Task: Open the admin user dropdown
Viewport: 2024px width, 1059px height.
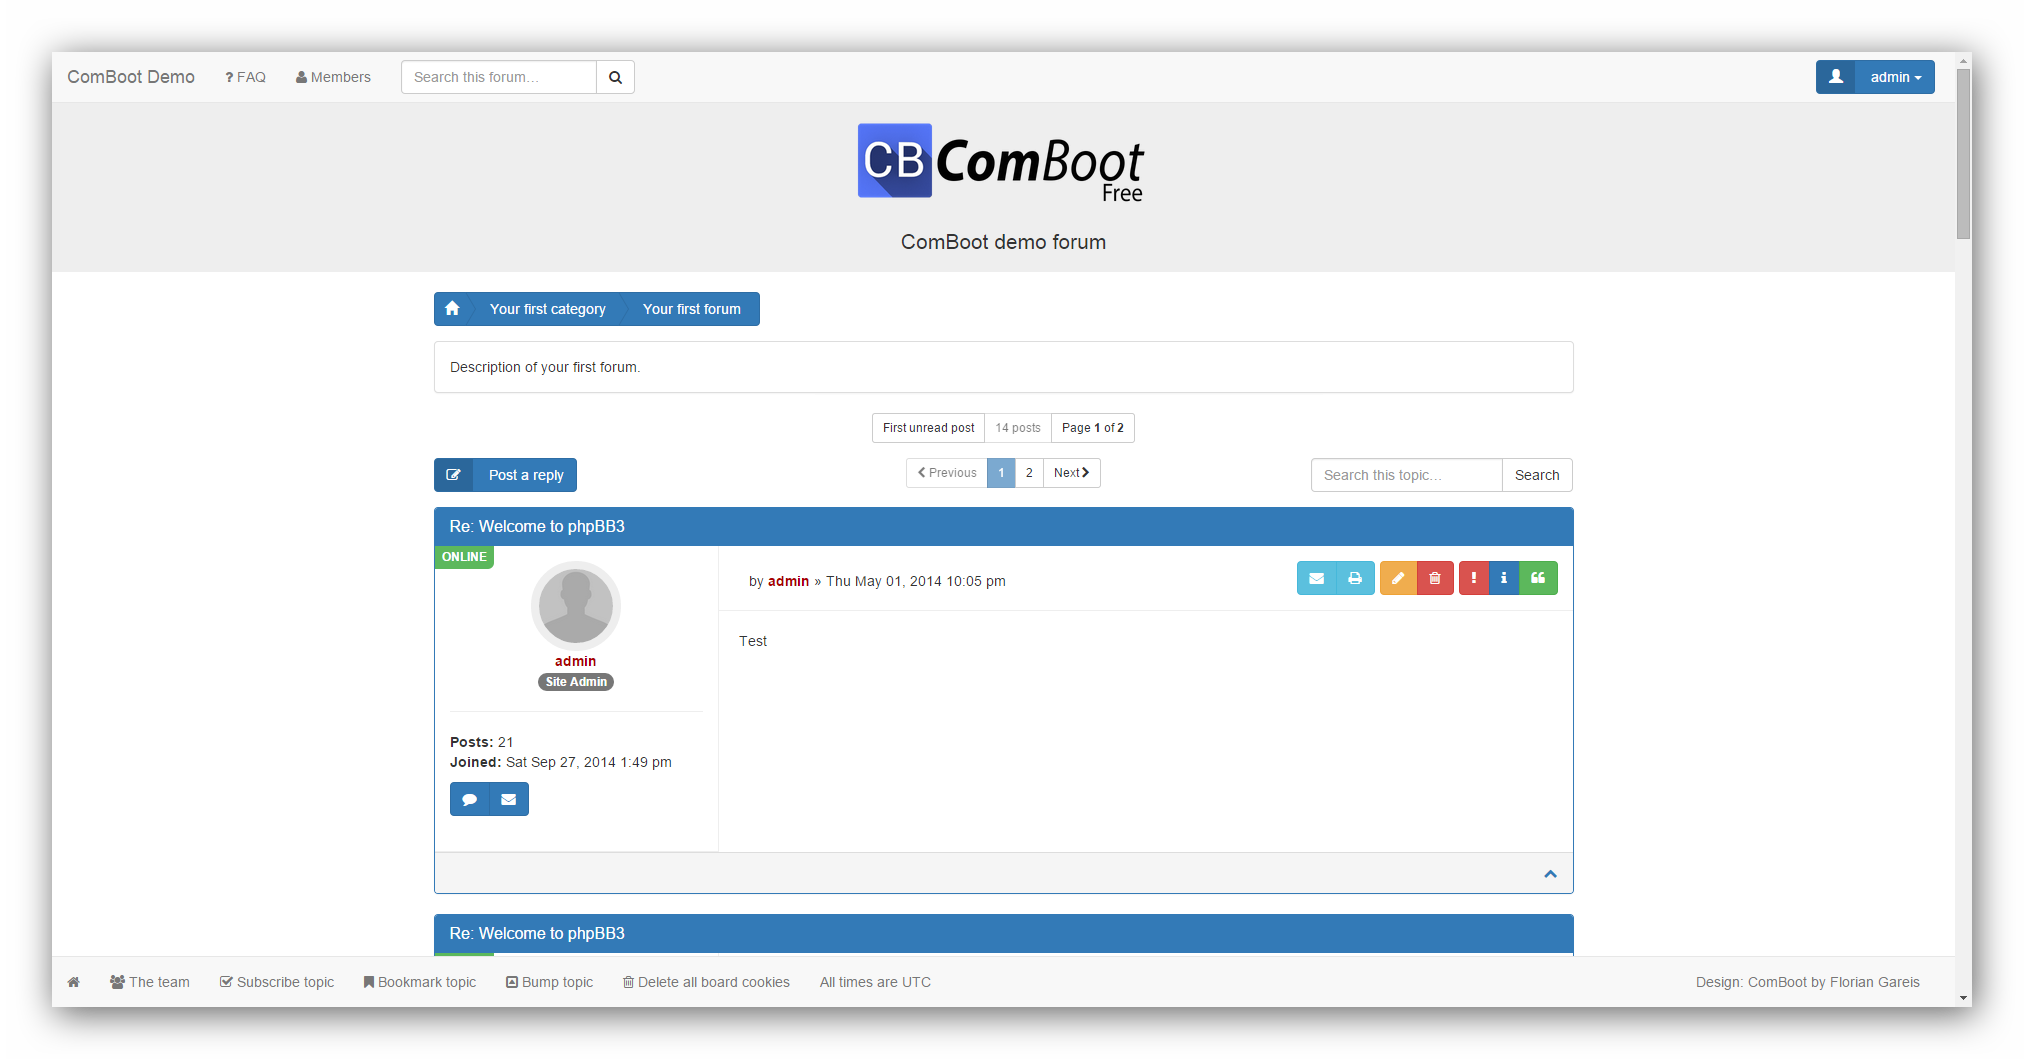Action: coord(1895,77)
